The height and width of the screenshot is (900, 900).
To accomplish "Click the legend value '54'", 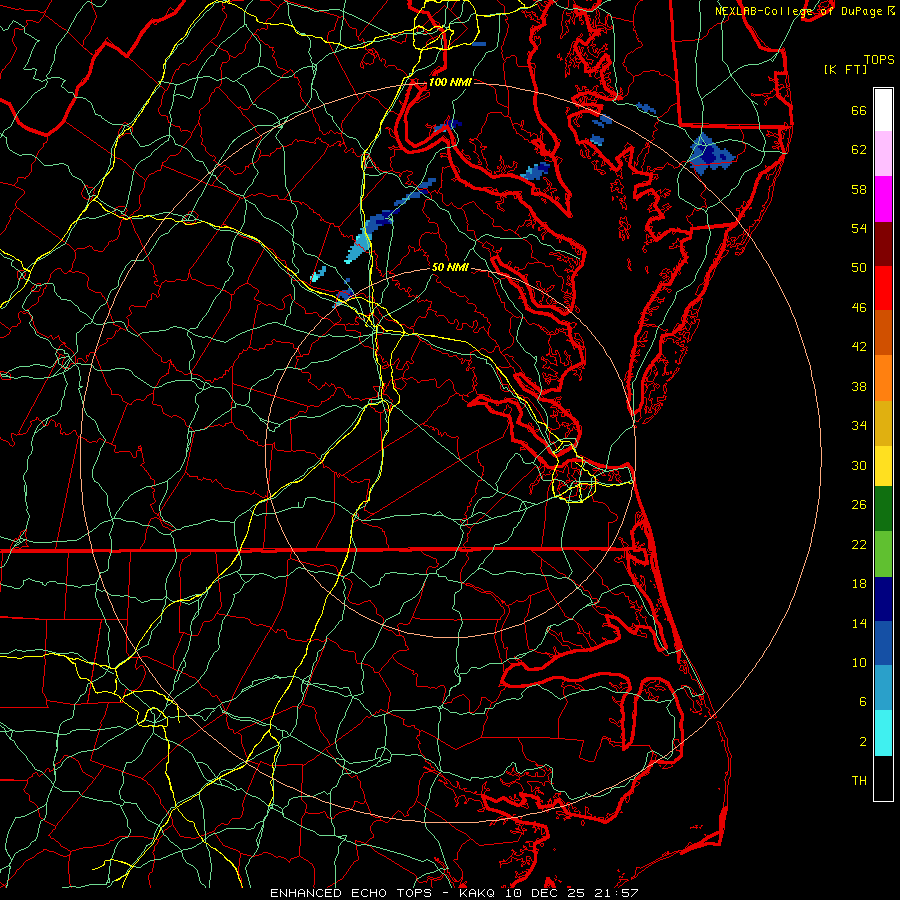I will click(859, 228).
